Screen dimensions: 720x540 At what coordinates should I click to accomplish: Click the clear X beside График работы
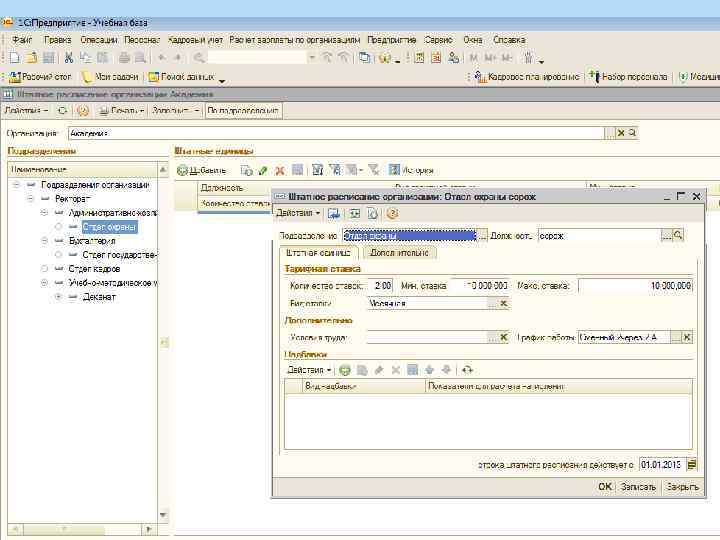[x=687, y=338]
